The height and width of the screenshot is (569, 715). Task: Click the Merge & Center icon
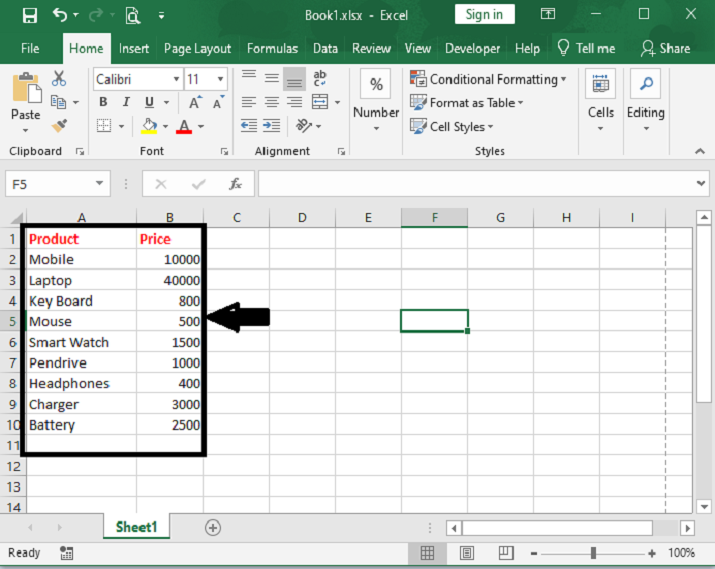320,102
